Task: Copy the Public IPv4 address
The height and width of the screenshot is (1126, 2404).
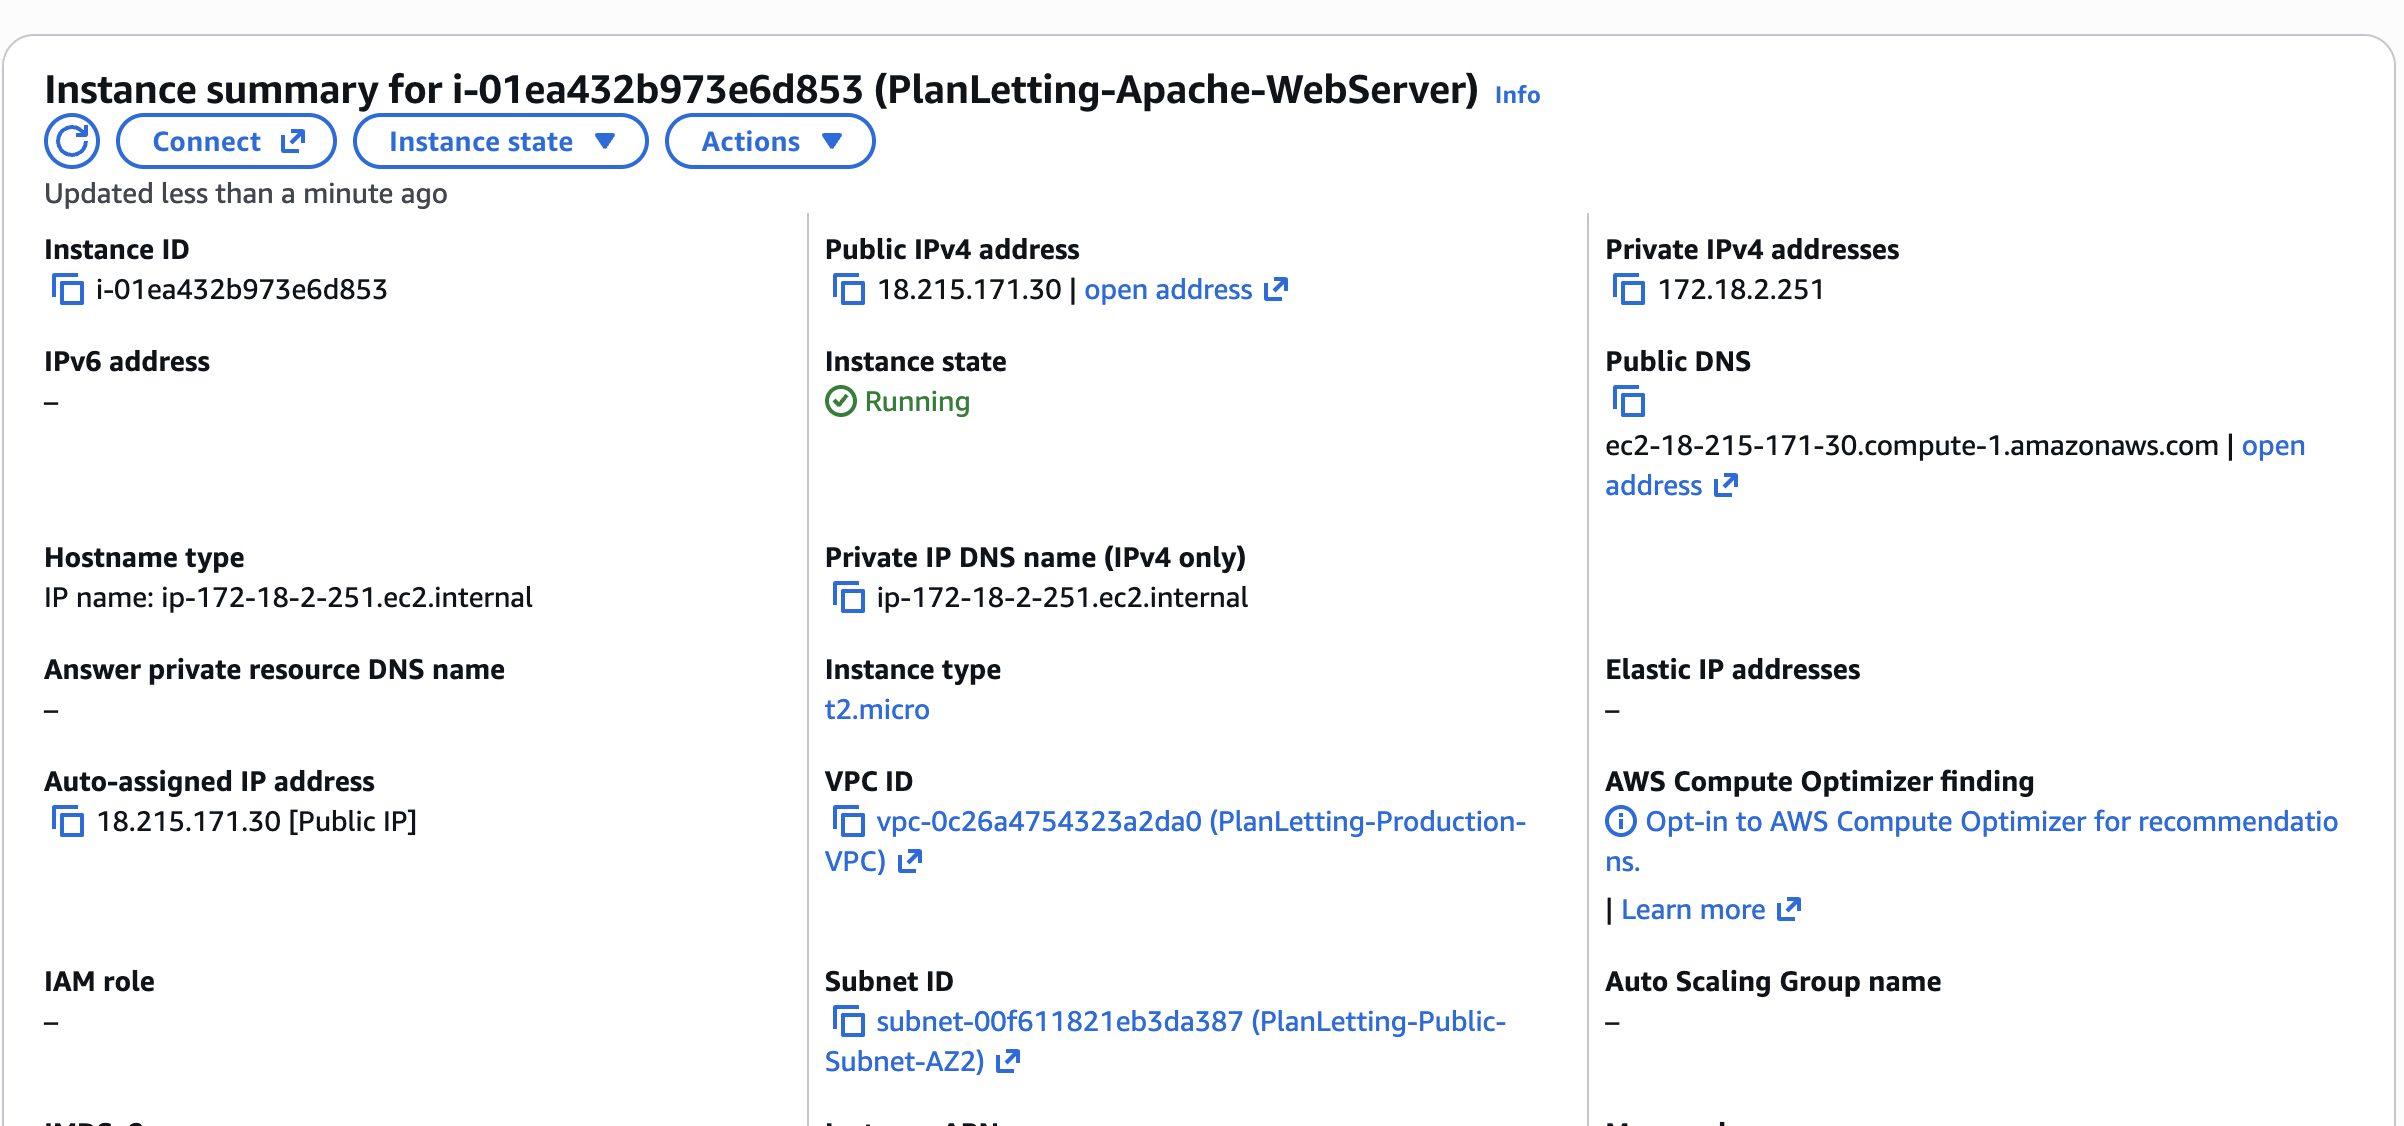Action: (848, 290)
